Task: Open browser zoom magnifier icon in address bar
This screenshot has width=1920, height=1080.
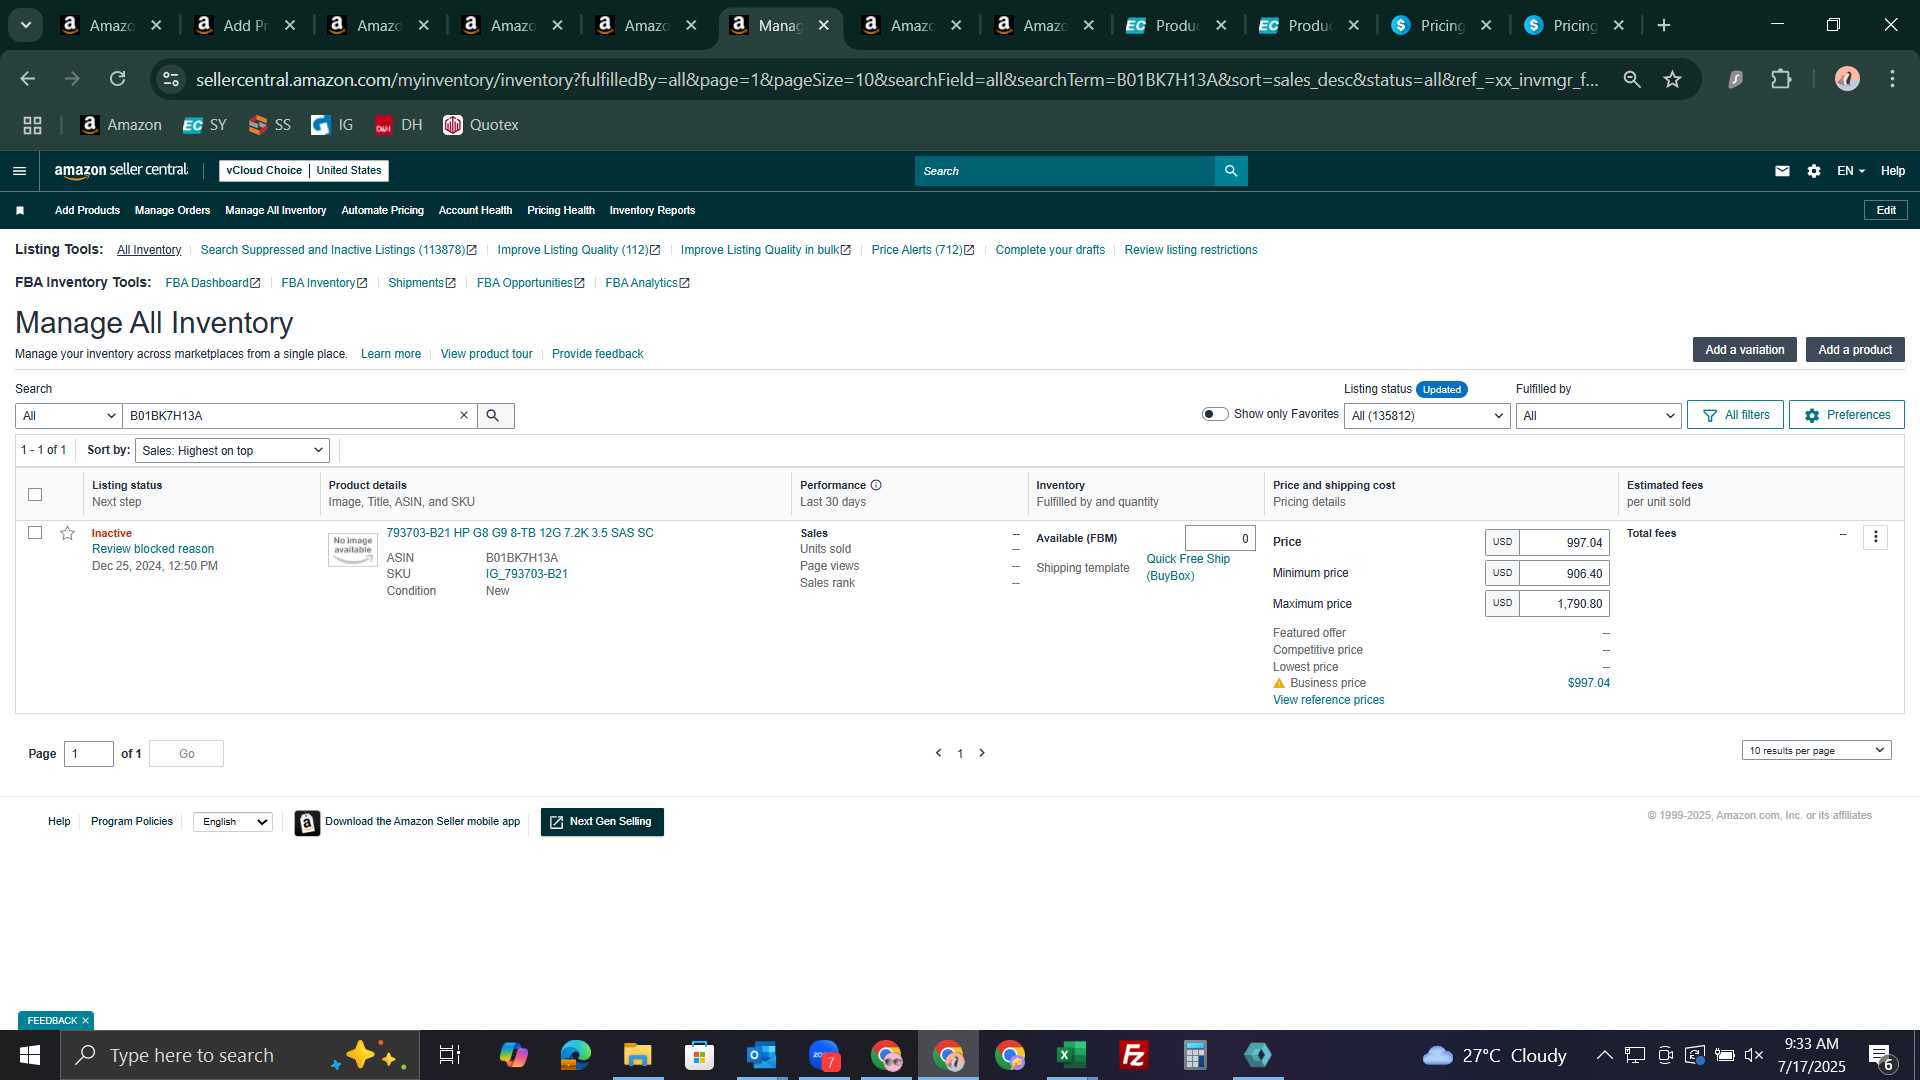Action: pyautogui.click(x=1632, y=79)
